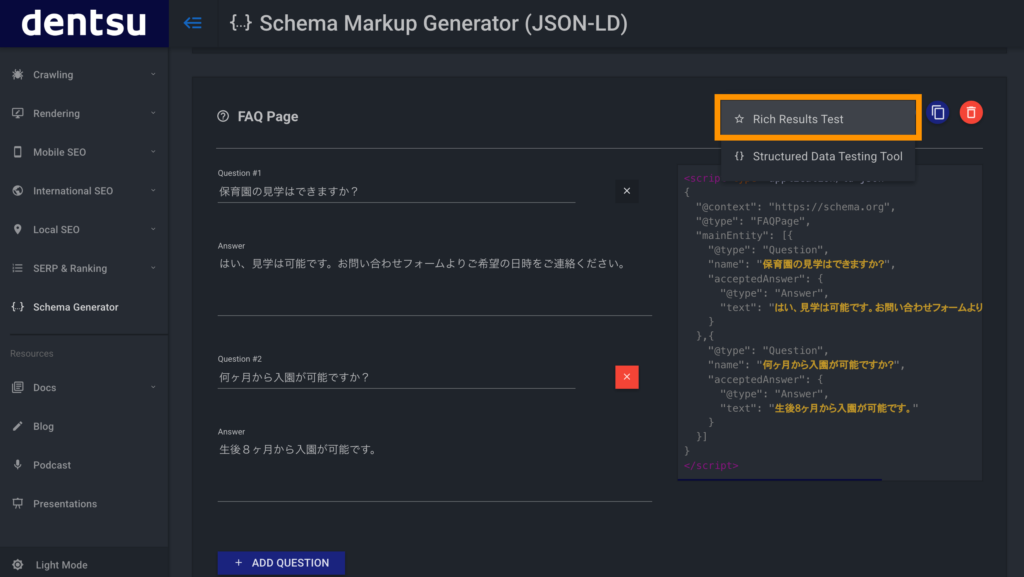Click the Podcast microphone icon
The height and width of the screenshot is (577, 1024).
coord(18,465)
